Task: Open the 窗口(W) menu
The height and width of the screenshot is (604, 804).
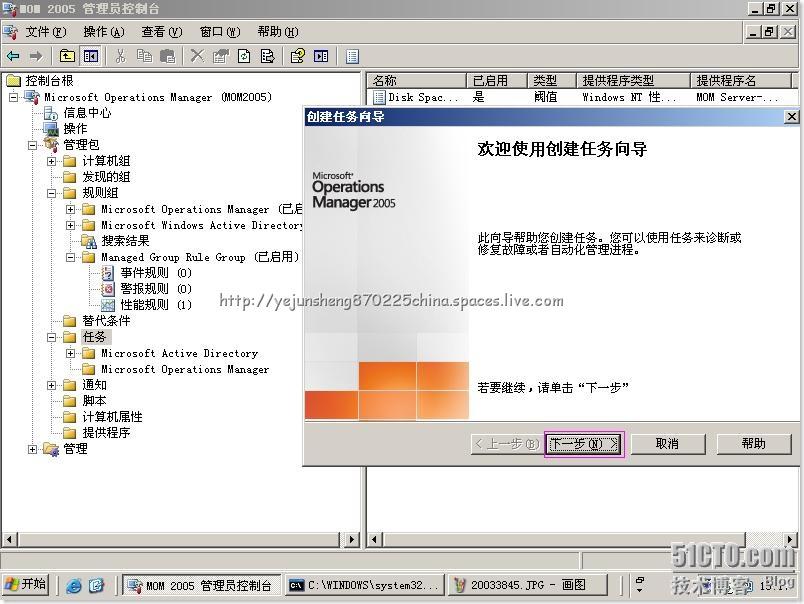Action: 220,32
